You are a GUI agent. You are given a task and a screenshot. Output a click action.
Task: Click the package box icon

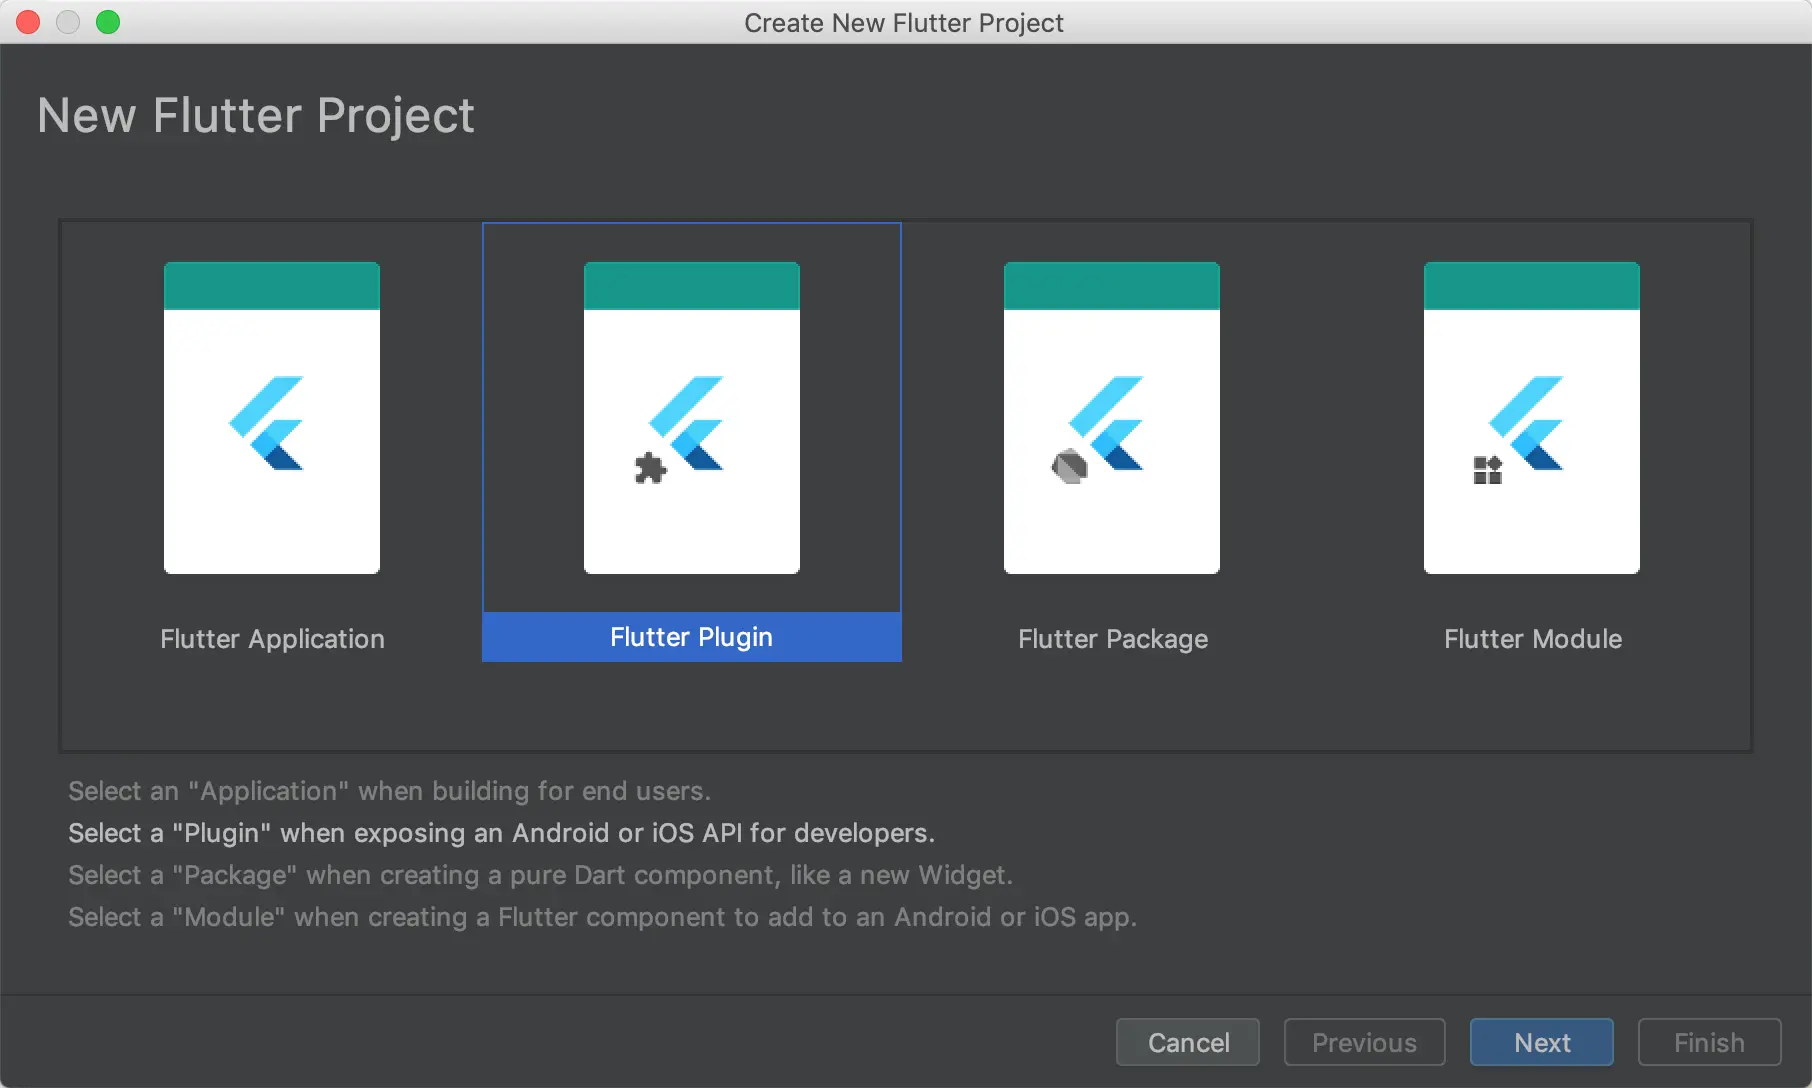(x=1069, y=466)
